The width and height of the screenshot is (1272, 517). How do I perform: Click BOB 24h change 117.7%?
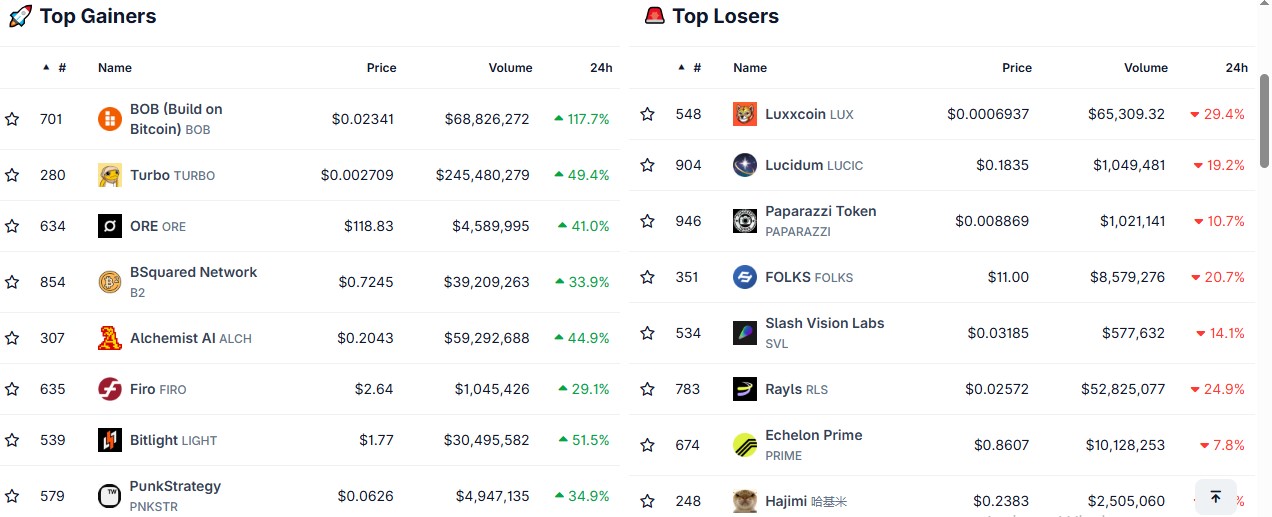pyautogui.click(x=581, y=119)
